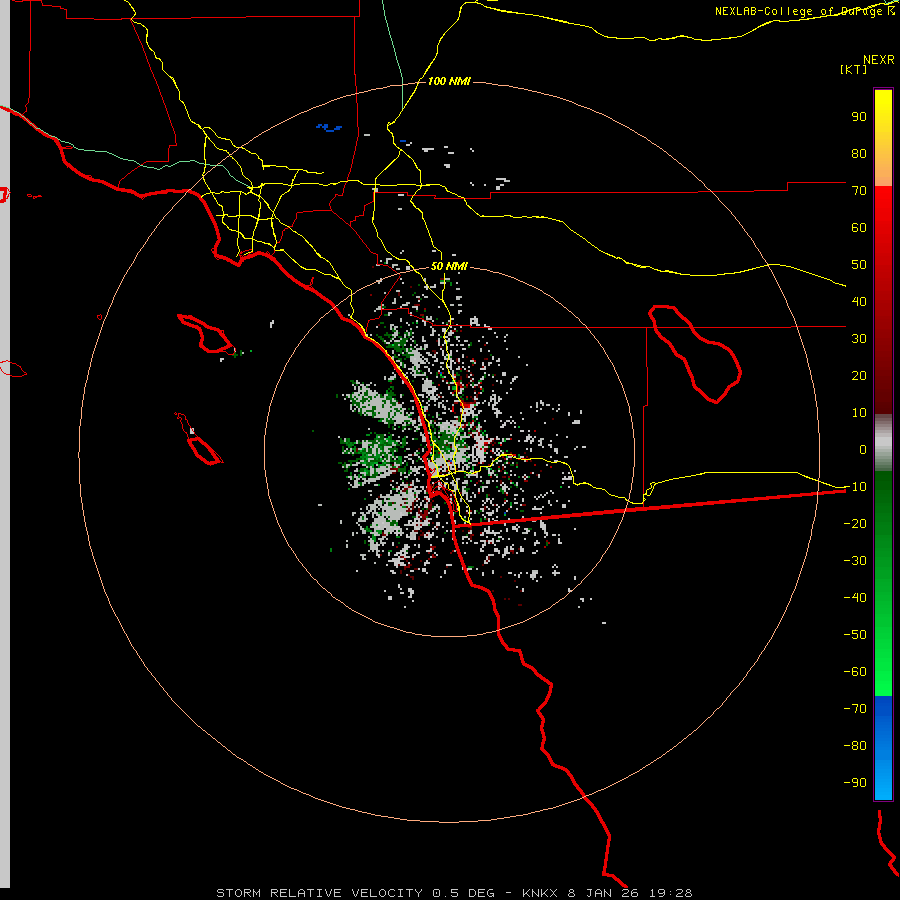900x900 pixels.
Task: Click the STORM RELATIVE VELOCITY caption at bottom
Action: pyautogui.click(x=454, y=893)
